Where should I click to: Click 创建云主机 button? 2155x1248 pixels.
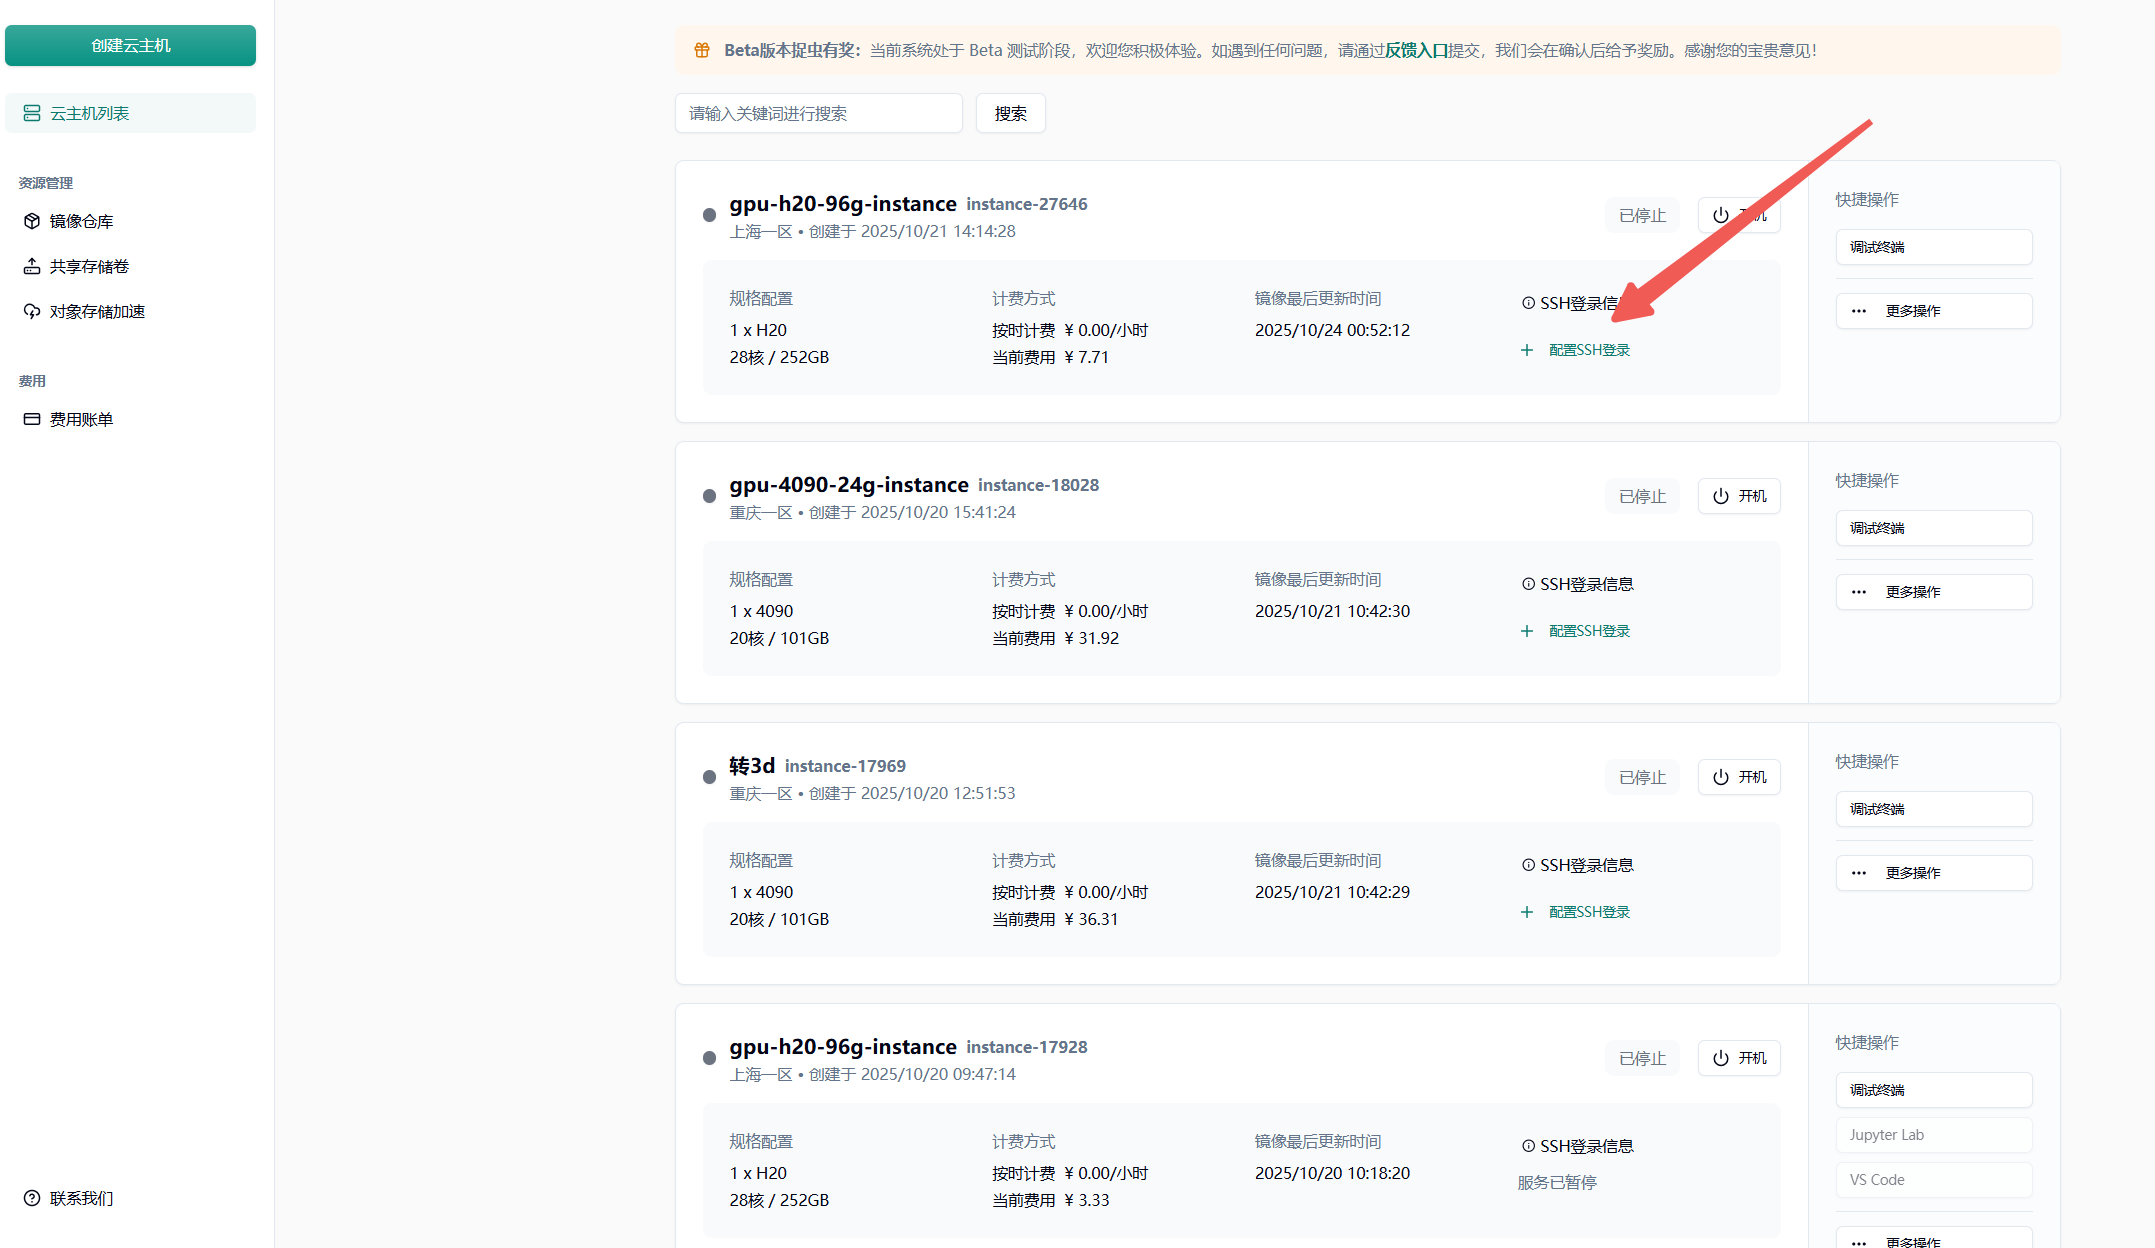pos(130,45)
